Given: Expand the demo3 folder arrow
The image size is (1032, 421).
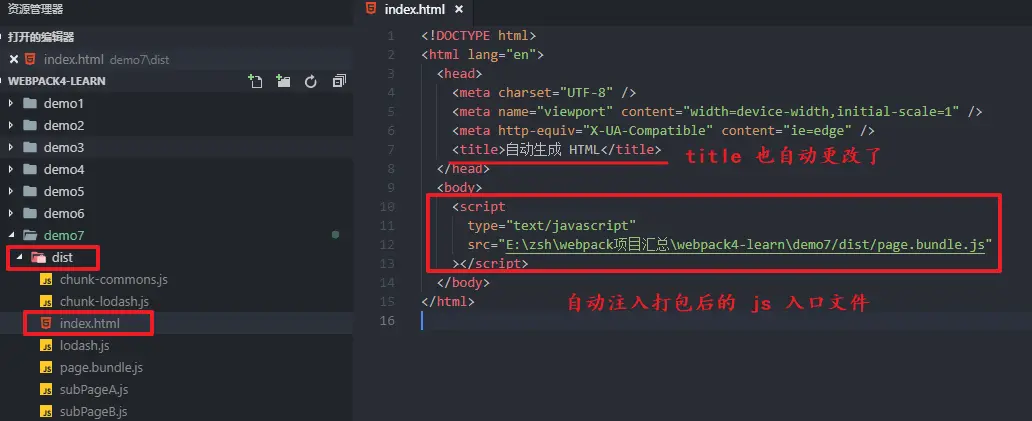Looking at the screenshot, I should (x=11, y=147).
